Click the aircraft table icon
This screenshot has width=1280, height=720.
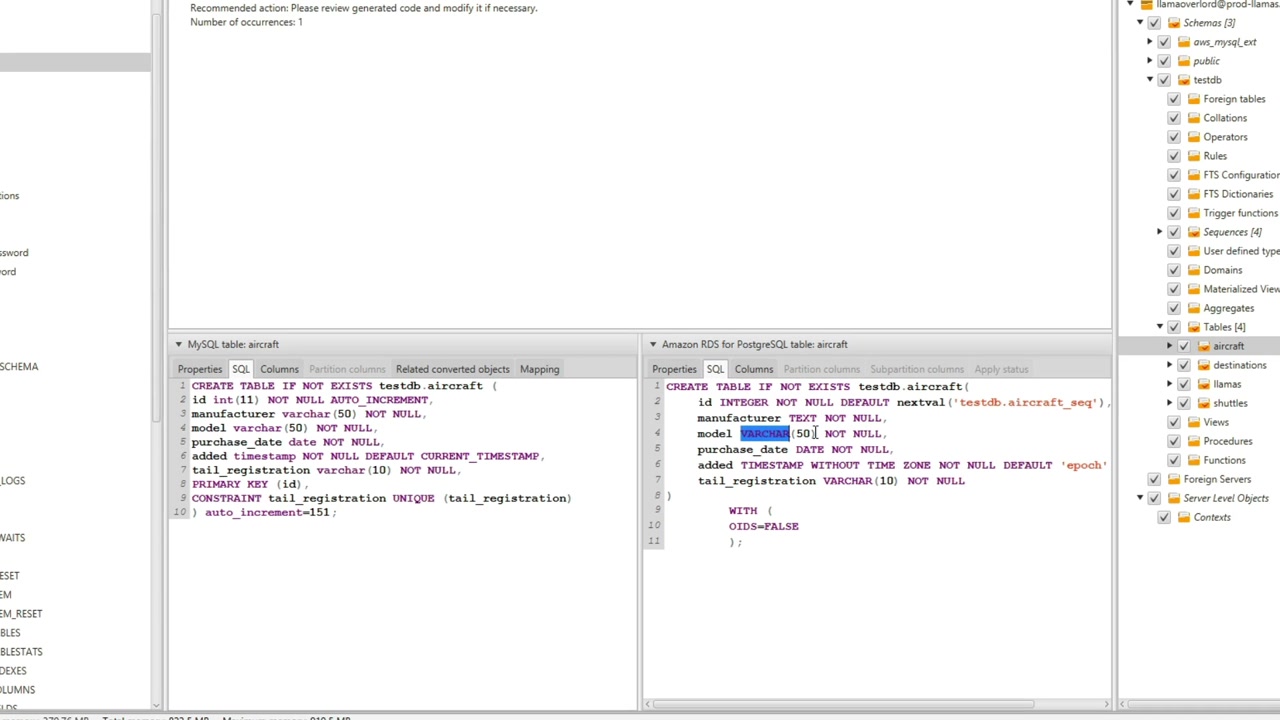click(1204, 346)
